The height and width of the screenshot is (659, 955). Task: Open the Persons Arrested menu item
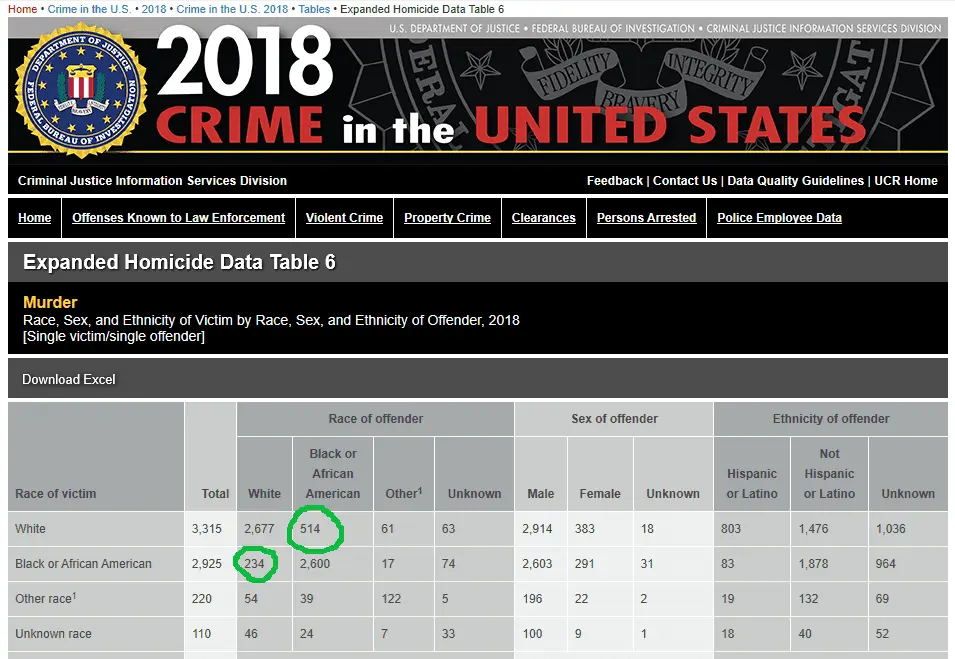click(646, 217)
